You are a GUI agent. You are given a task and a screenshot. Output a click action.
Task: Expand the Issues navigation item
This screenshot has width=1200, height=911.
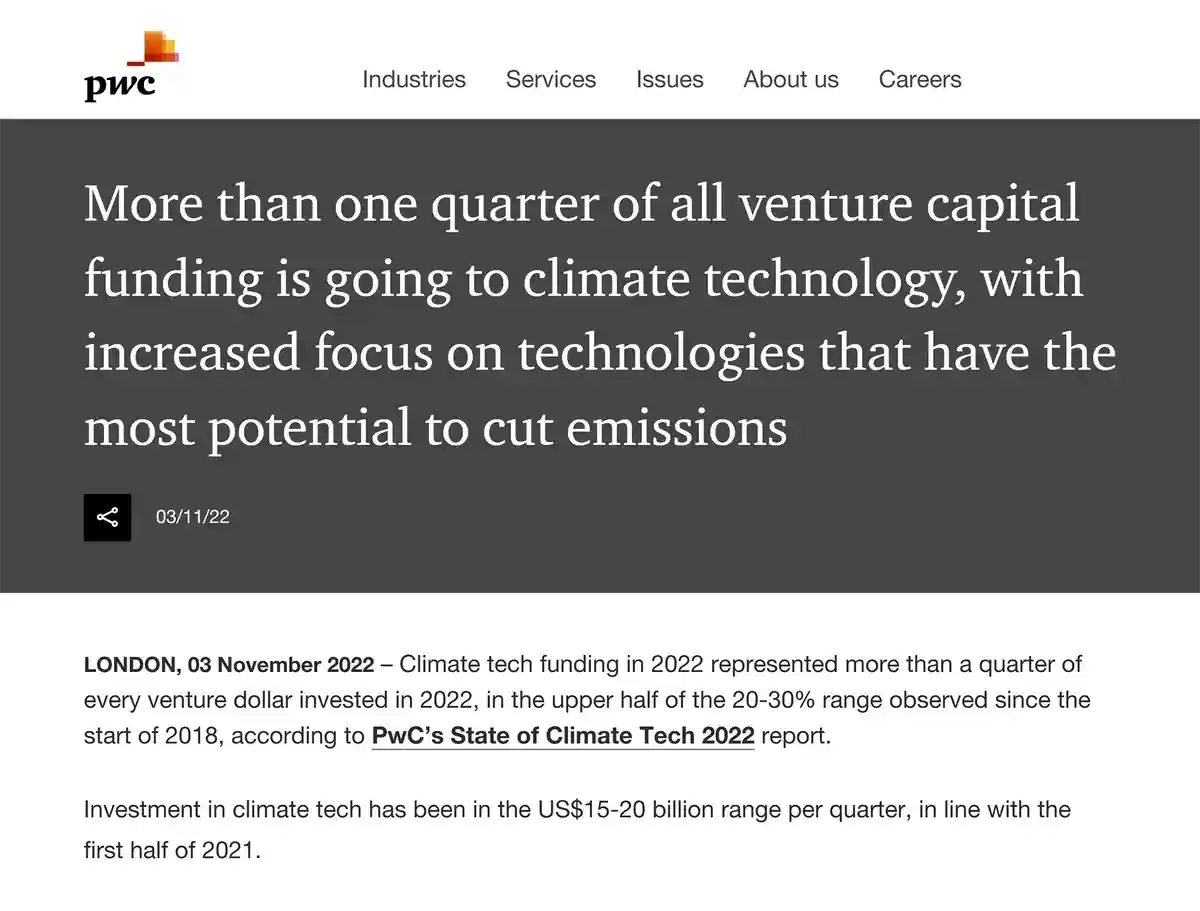[x=670, y=80]
